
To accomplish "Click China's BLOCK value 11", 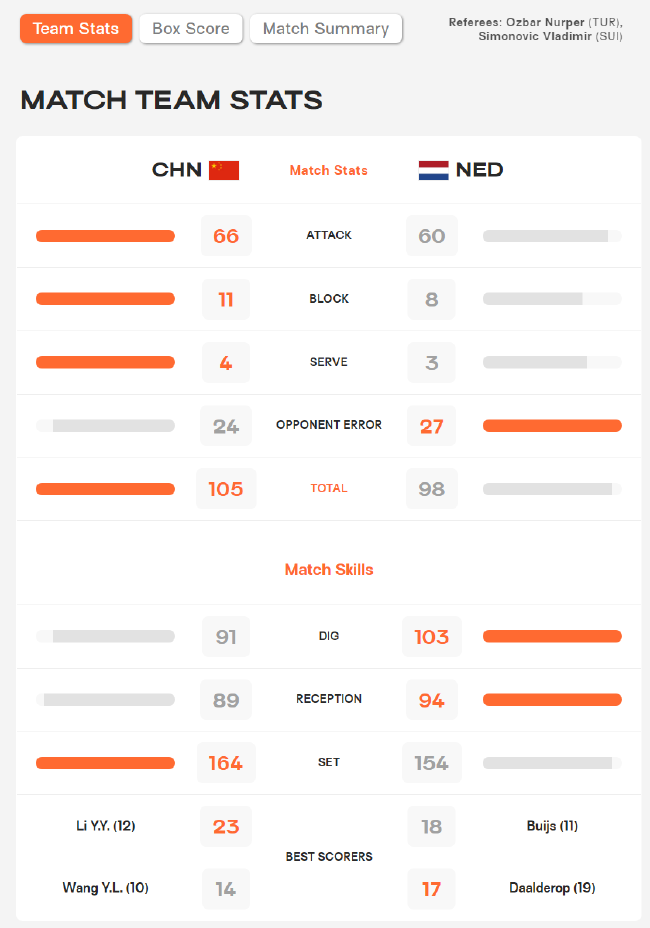I will [x=226, y=299].
